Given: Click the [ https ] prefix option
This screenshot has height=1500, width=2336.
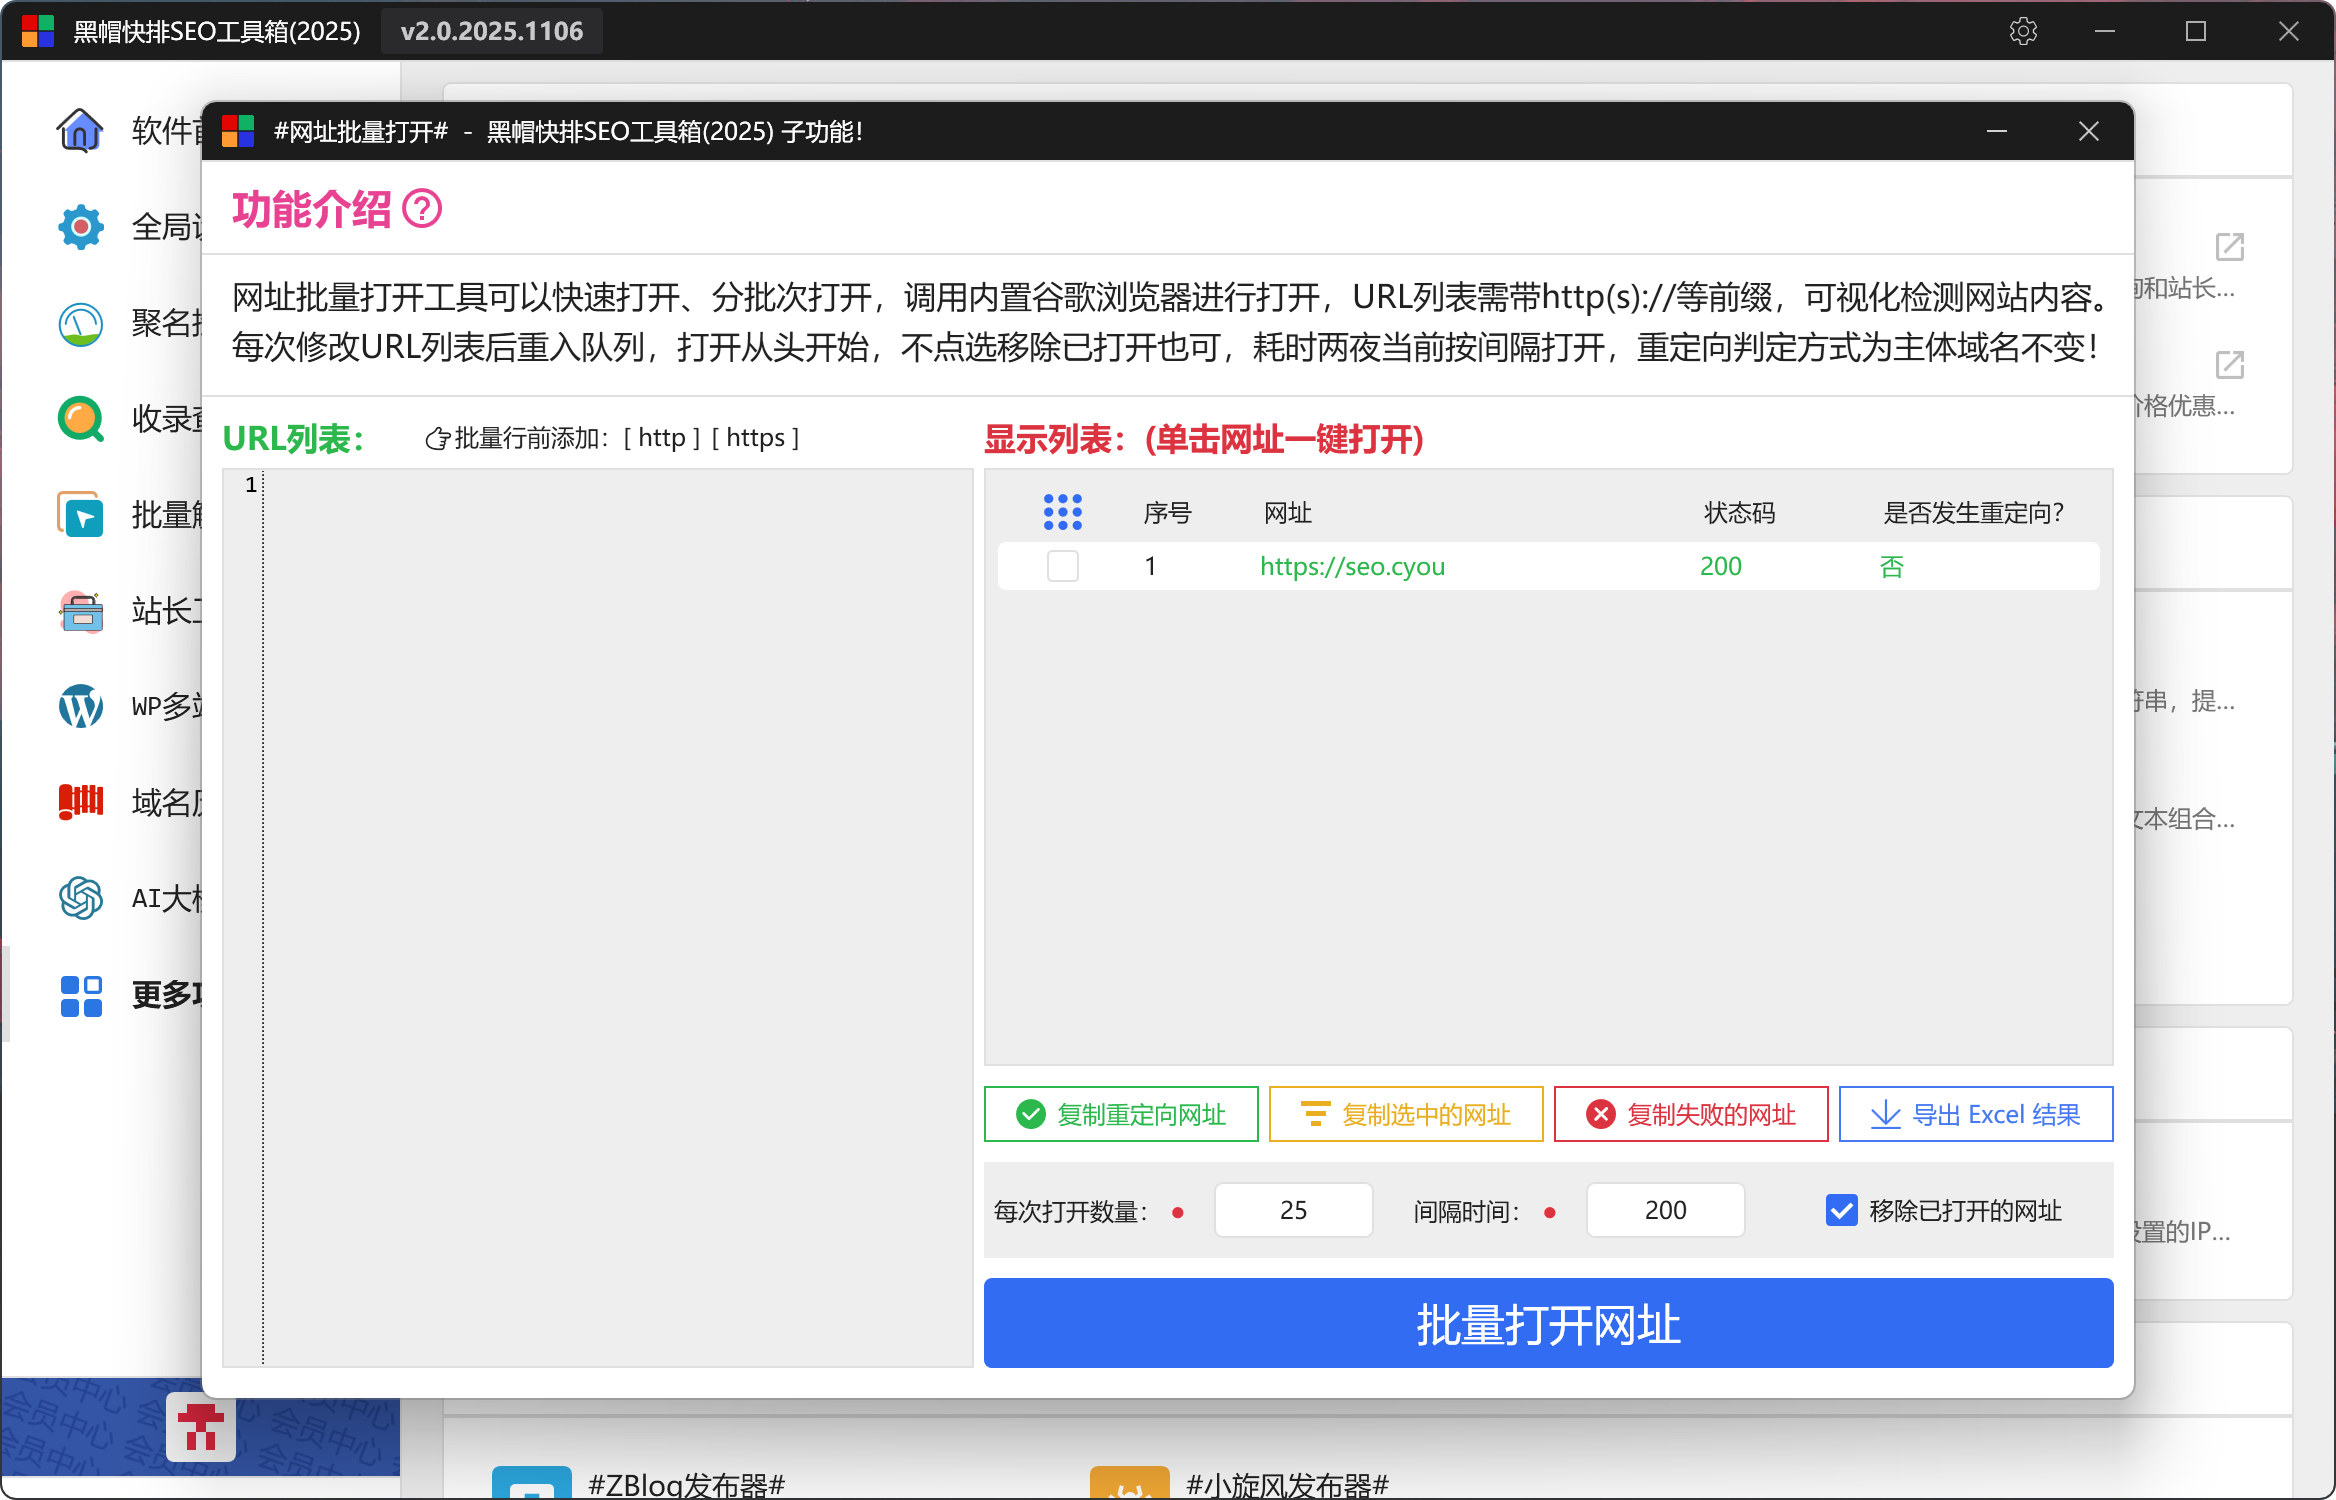Looking at the screenshot, I should (755, 438).
